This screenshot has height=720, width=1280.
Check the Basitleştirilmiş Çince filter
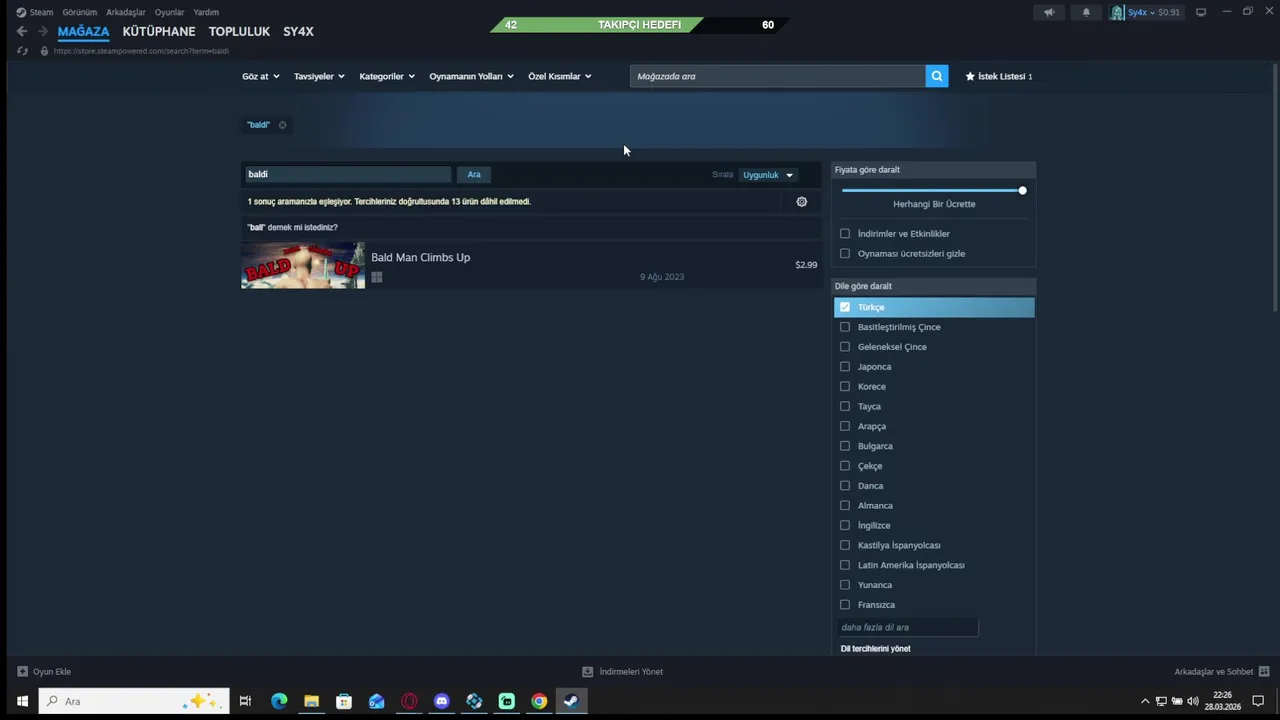pos(845,327)
